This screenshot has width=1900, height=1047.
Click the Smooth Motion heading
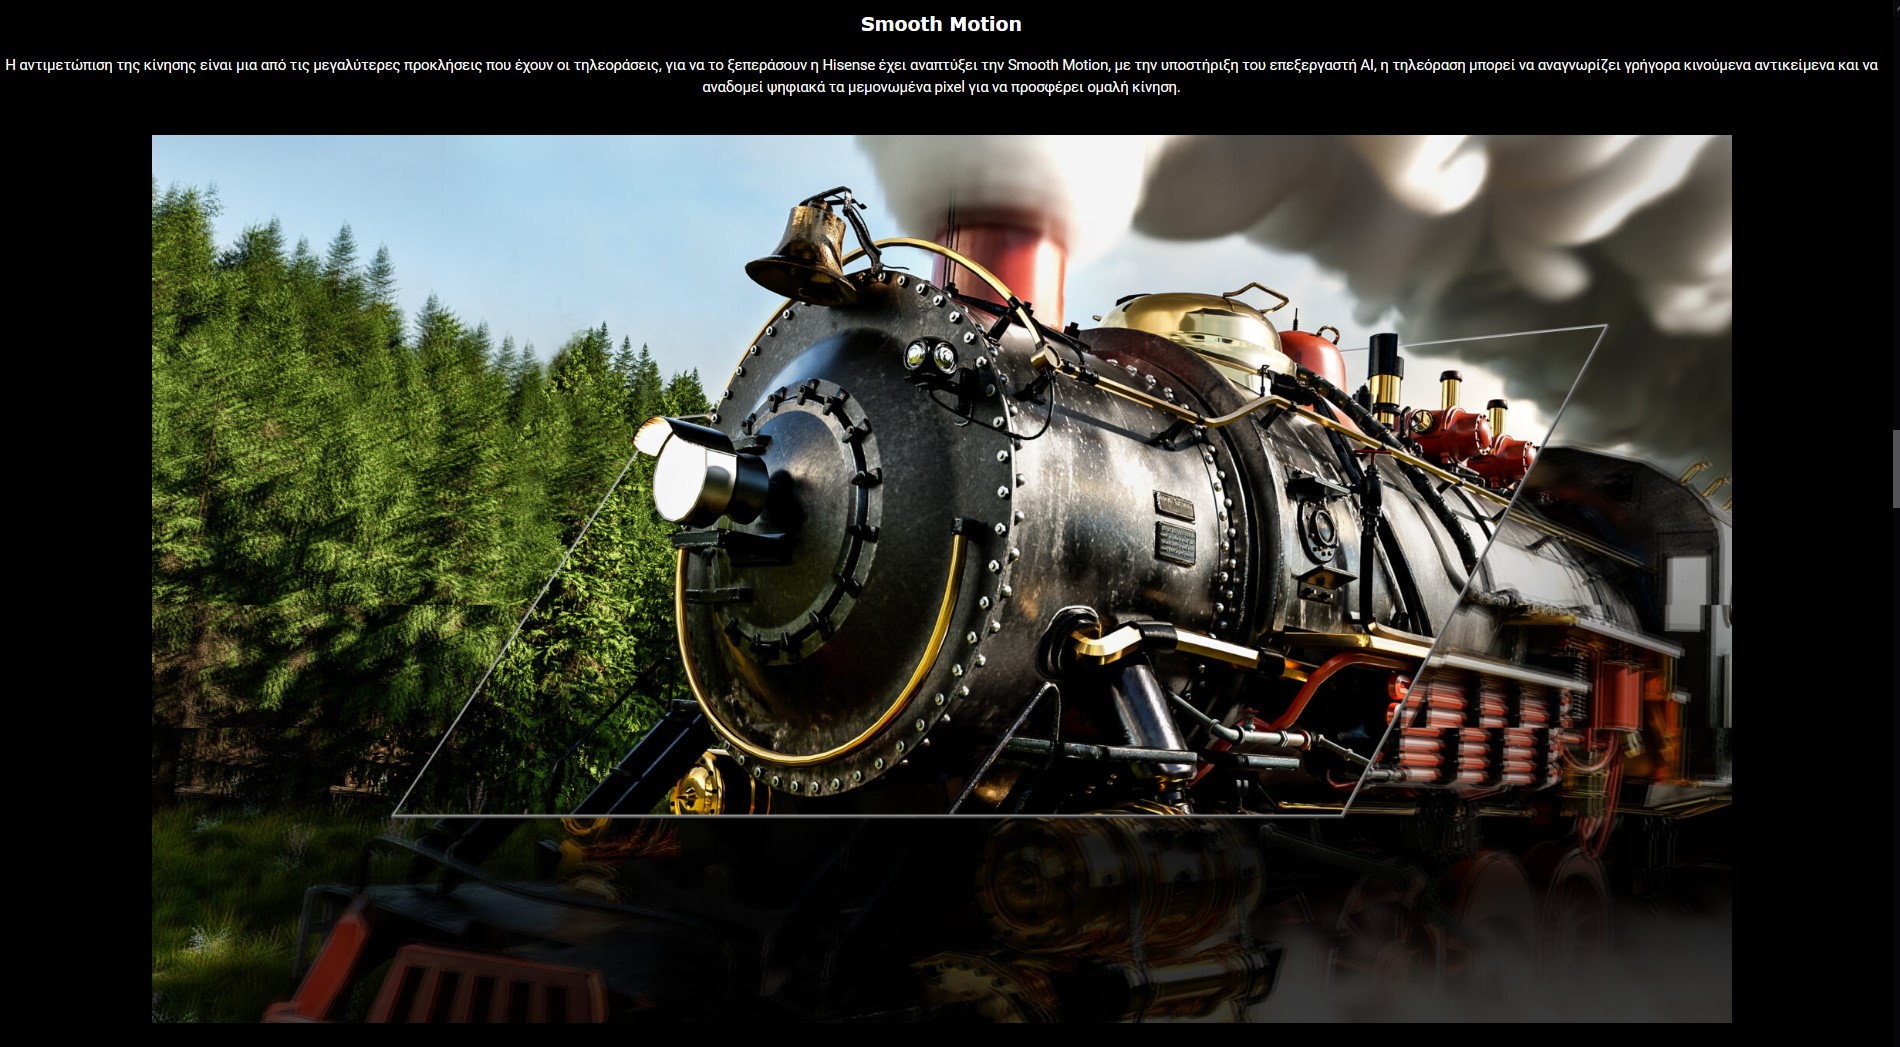coord(941,24)
